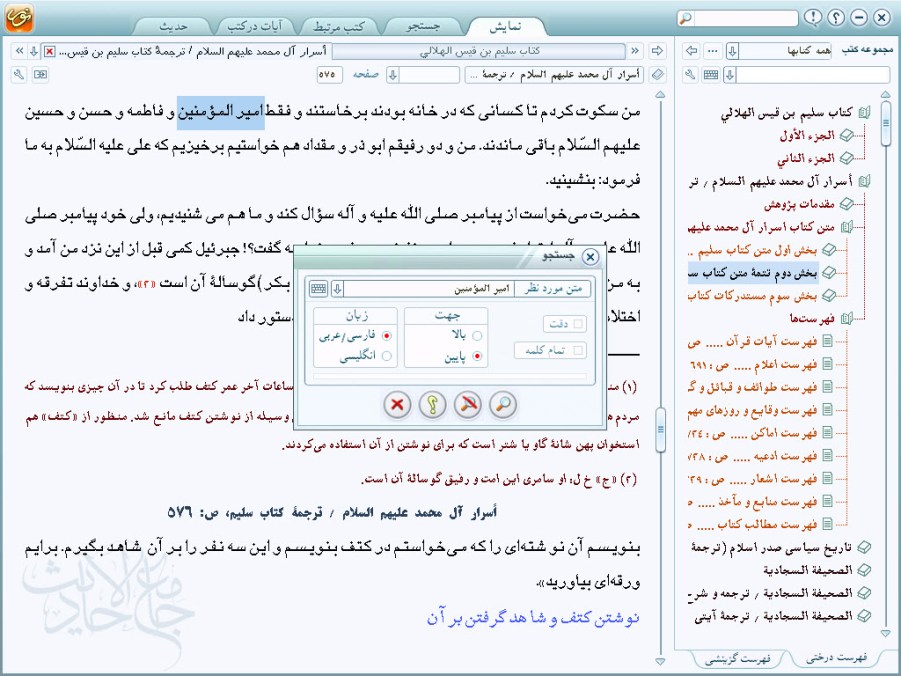Select فارسى/عربى language radio button
Viewport: 901px width, 676px height.
387,336
